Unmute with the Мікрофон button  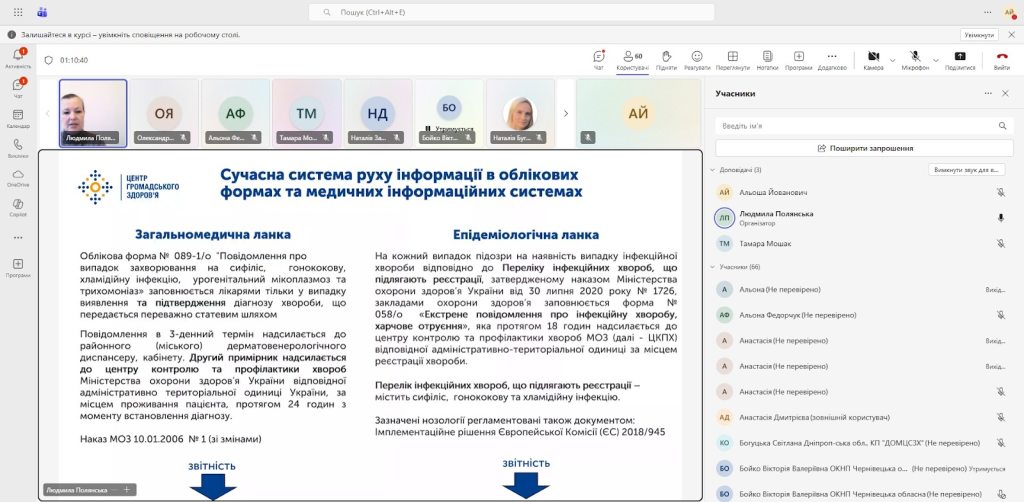click(914, 58)
